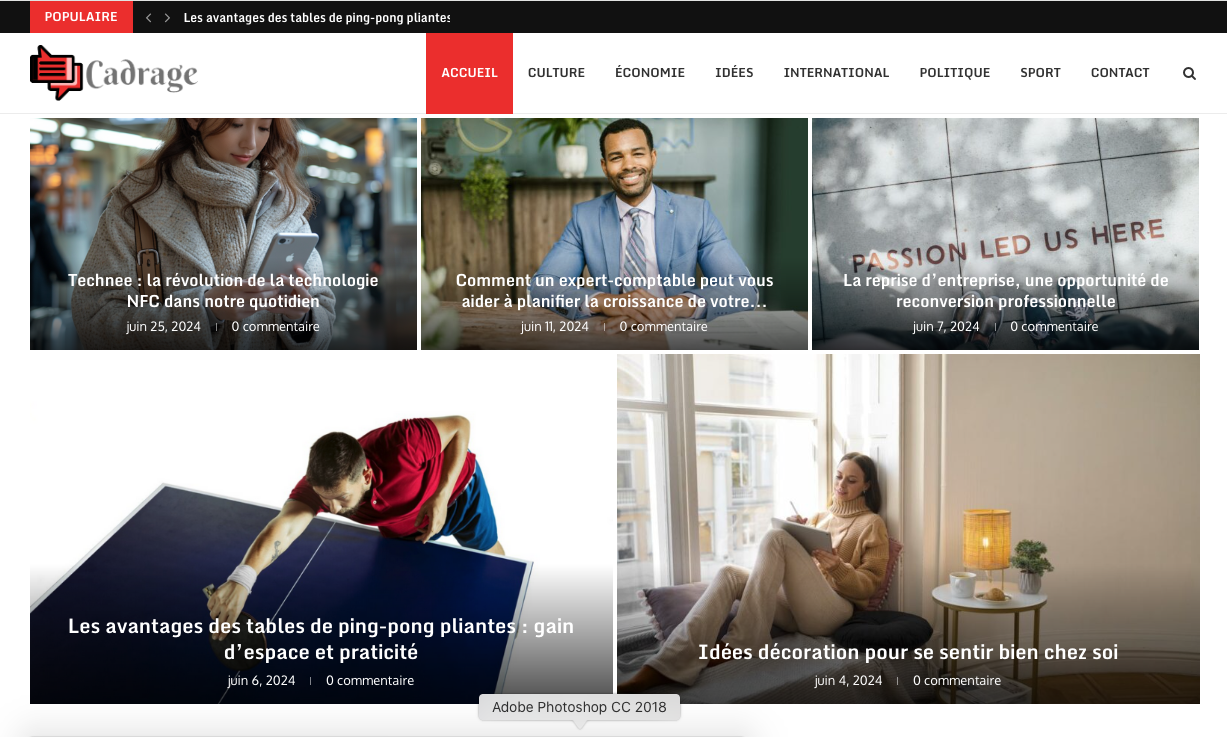Open the Accueil menu tab
This screenshot has height=737, width=1227.
click(469, 73)
